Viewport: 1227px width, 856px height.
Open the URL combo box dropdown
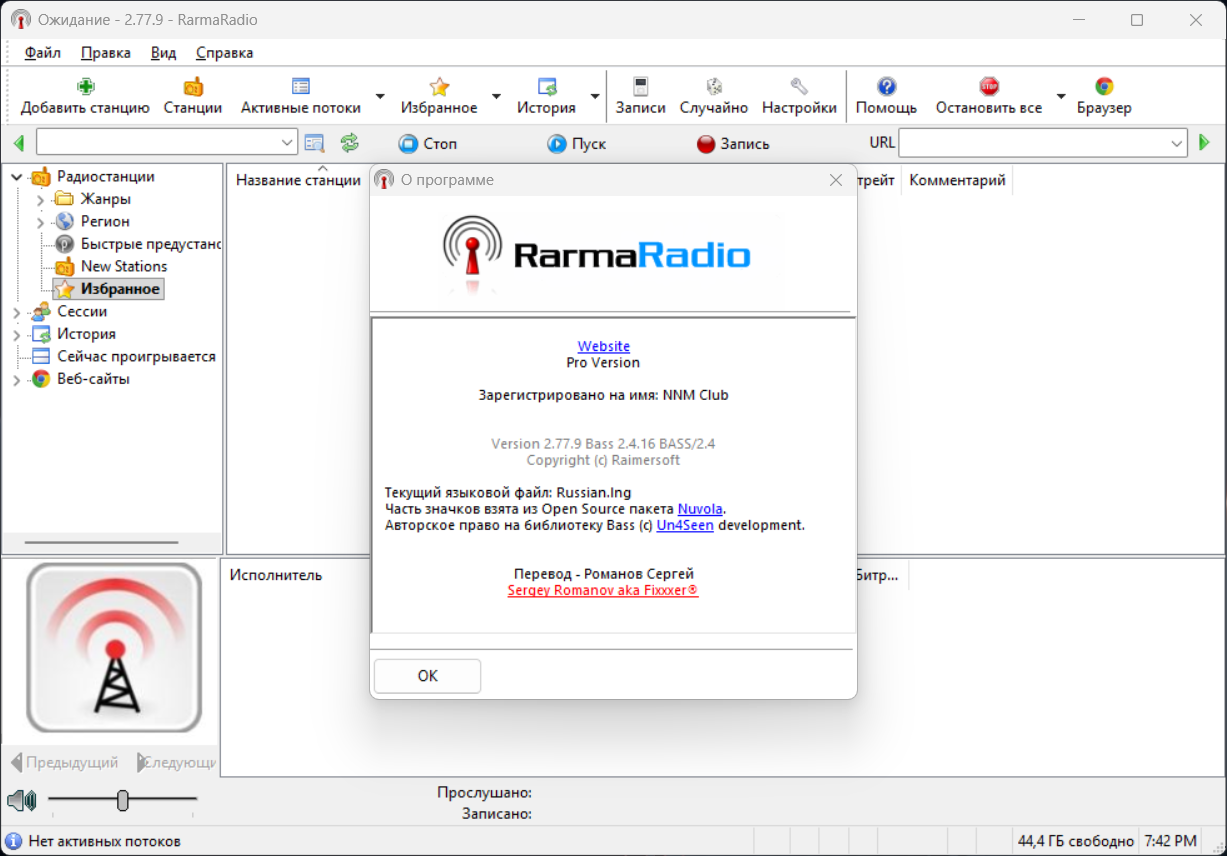(1176, 143)
